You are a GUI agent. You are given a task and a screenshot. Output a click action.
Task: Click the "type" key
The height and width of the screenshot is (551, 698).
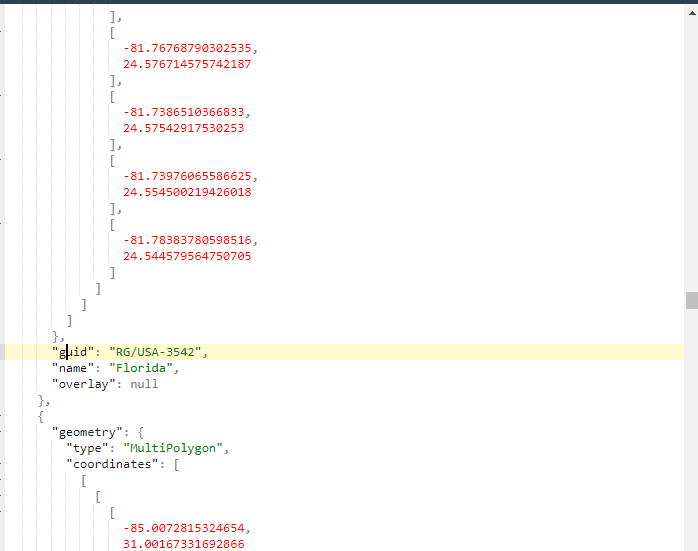pyautogui.click(x=87, y=448)
